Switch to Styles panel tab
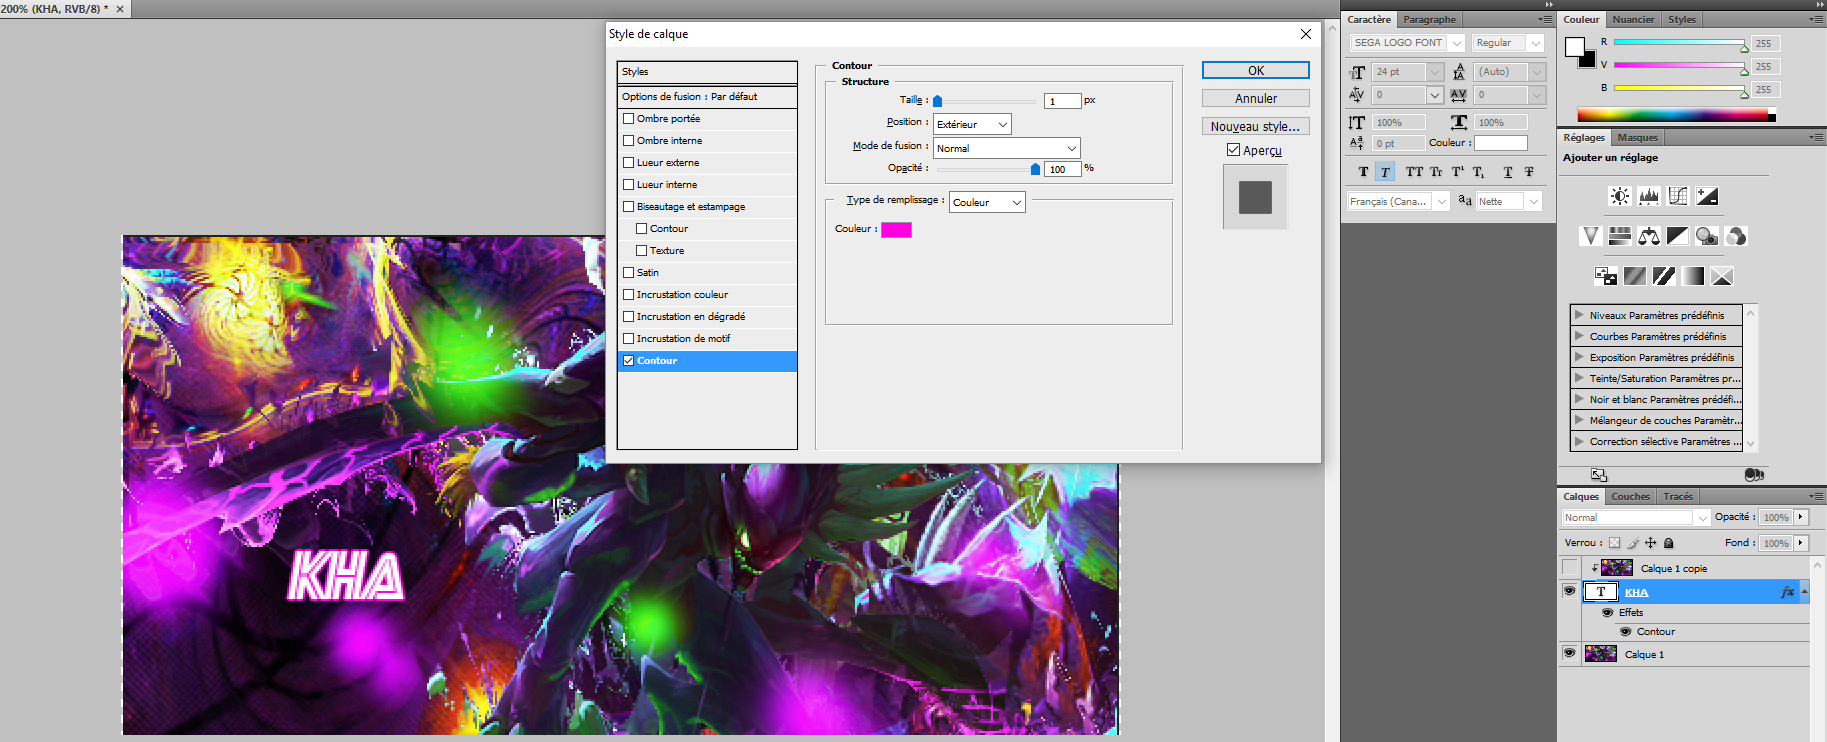 [1682, 20]
